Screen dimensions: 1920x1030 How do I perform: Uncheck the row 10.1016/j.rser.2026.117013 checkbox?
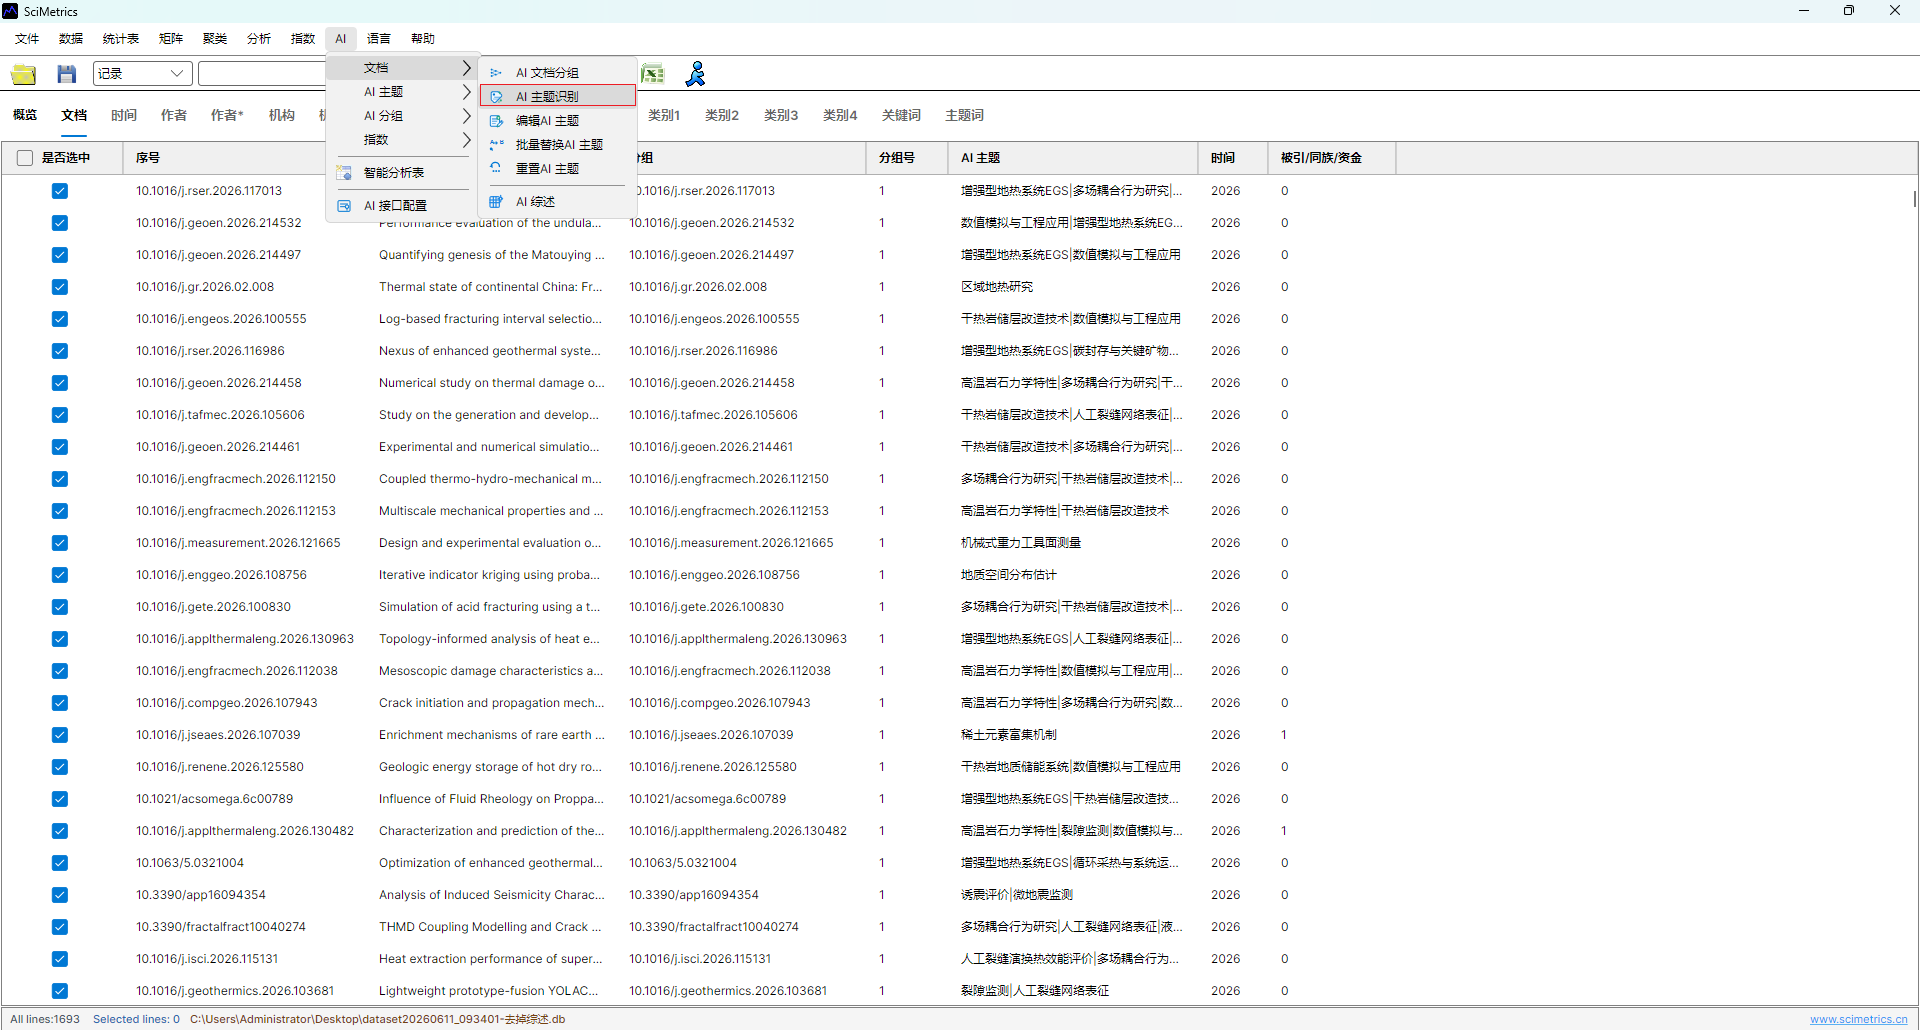60,191
